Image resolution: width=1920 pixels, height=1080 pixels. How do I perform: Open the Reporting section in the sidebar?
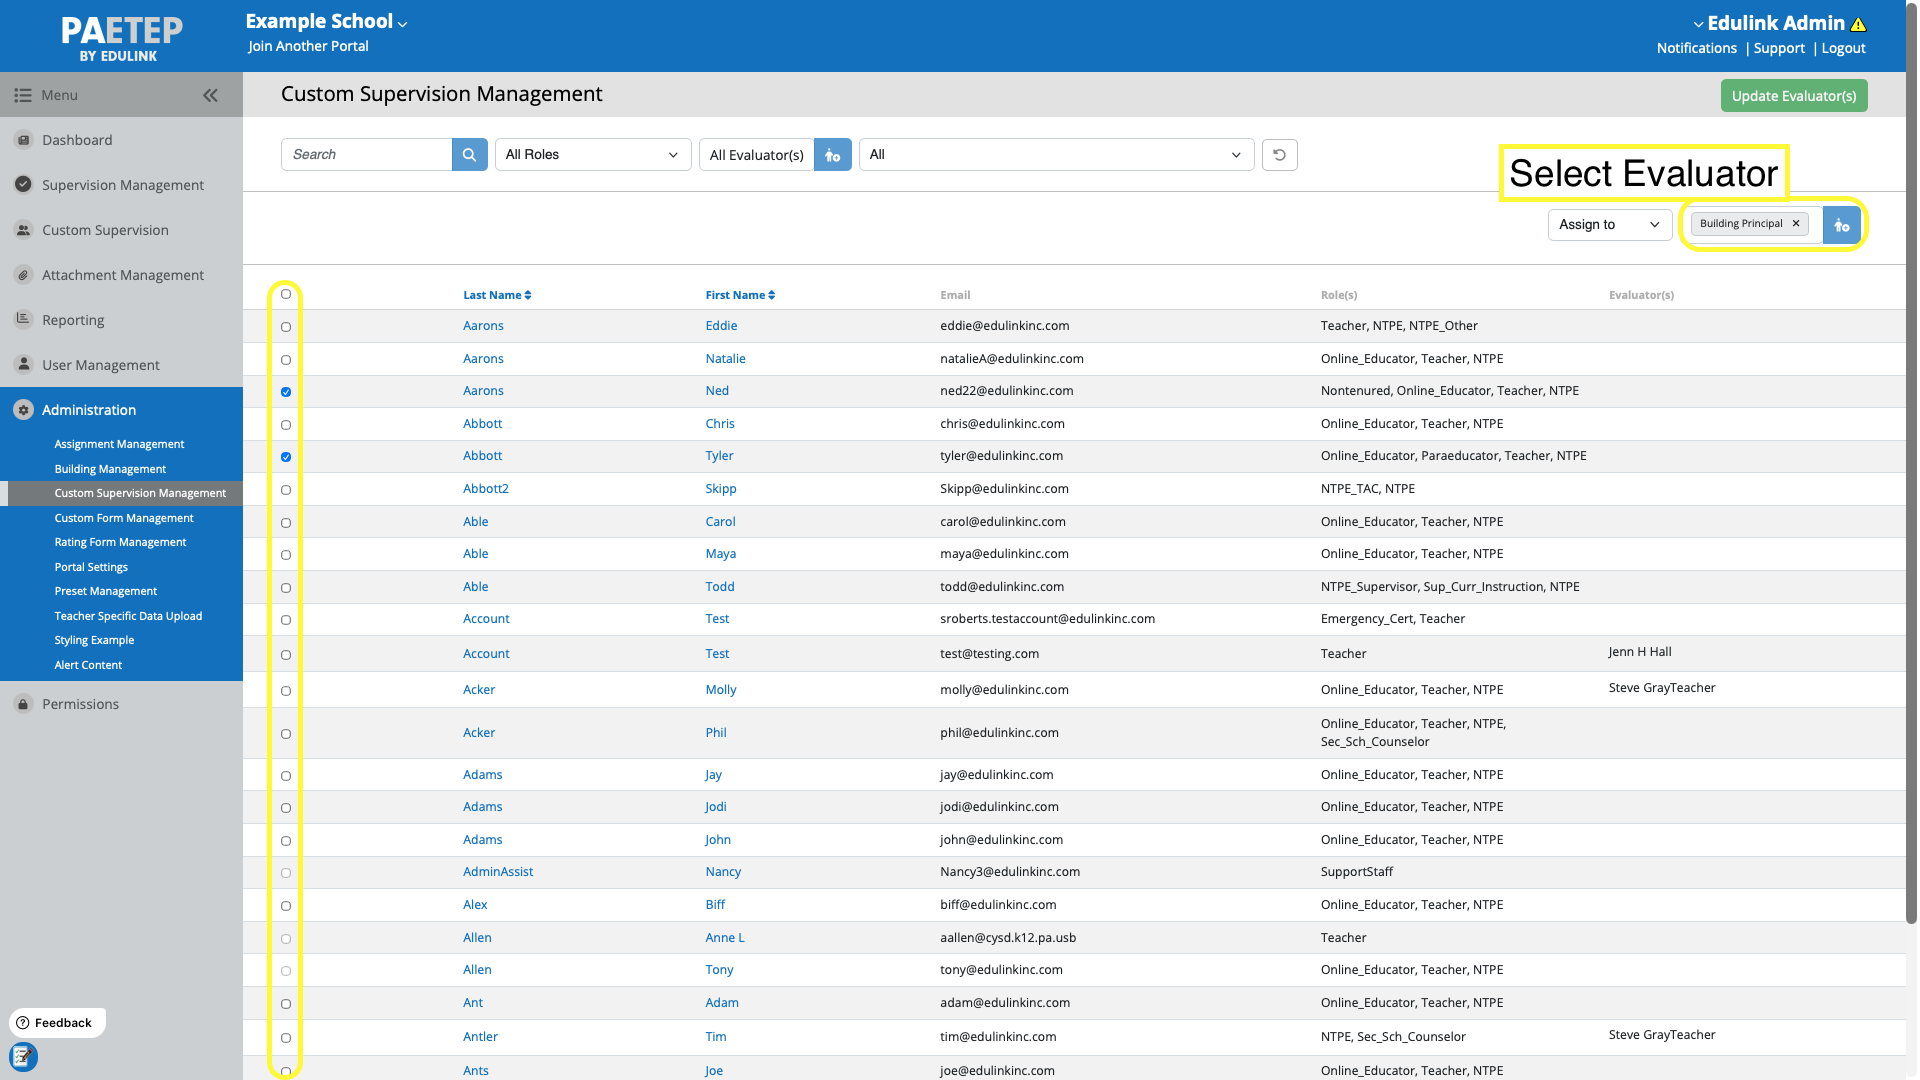point(73,320)
